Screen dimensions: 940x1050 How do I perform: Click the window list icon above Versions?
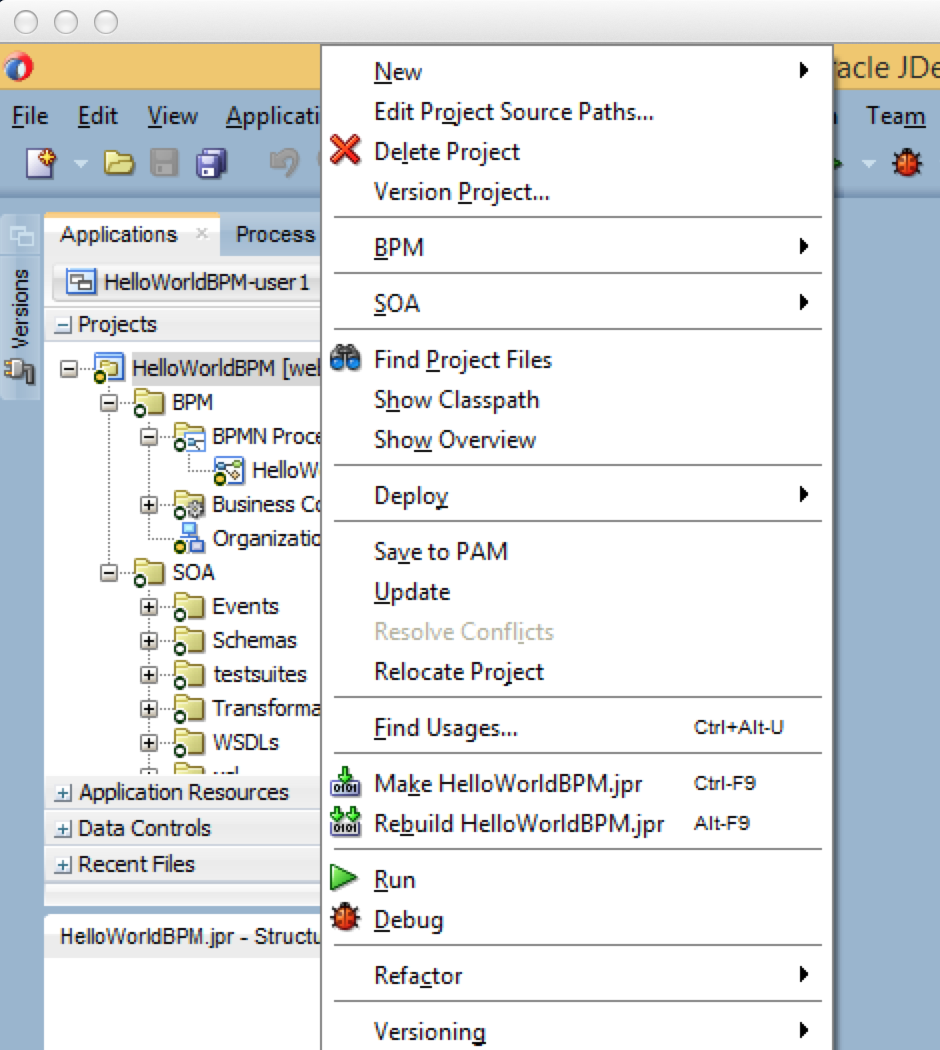coord(21,235)
